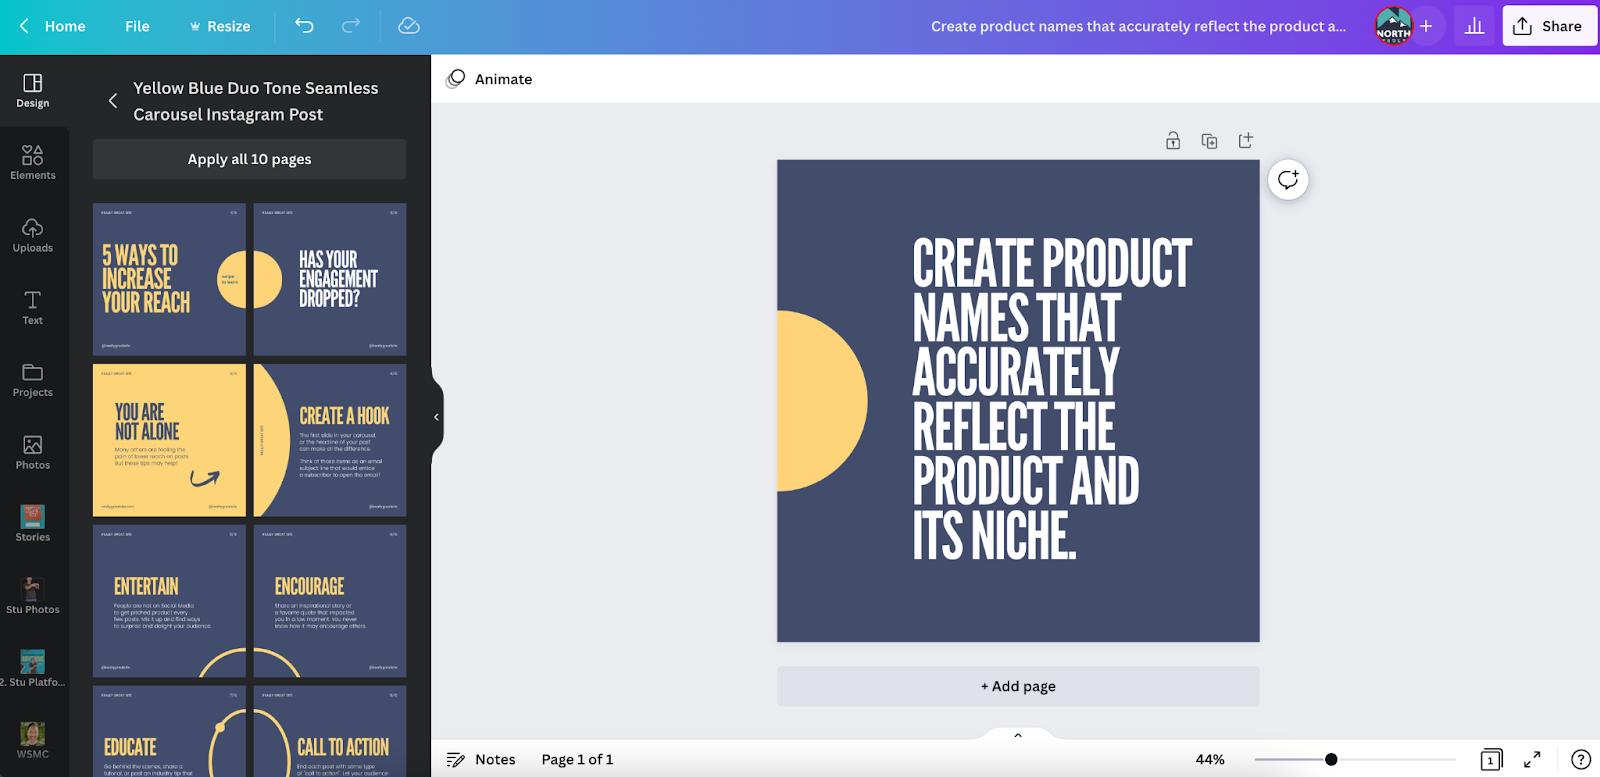Viewport: 1600px width, 777px height.
Task: Click the Share button
Action: (1549, 26)
